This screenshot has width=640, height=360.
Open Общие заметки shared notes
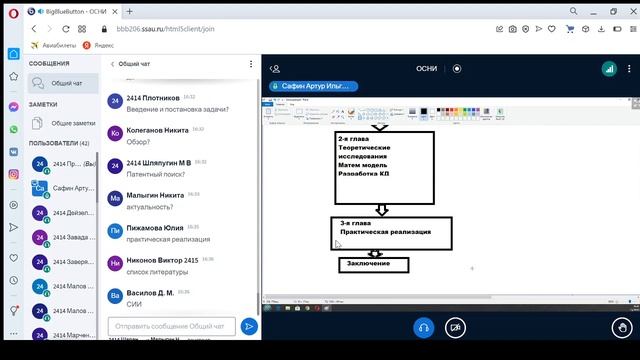click(63, 123)
